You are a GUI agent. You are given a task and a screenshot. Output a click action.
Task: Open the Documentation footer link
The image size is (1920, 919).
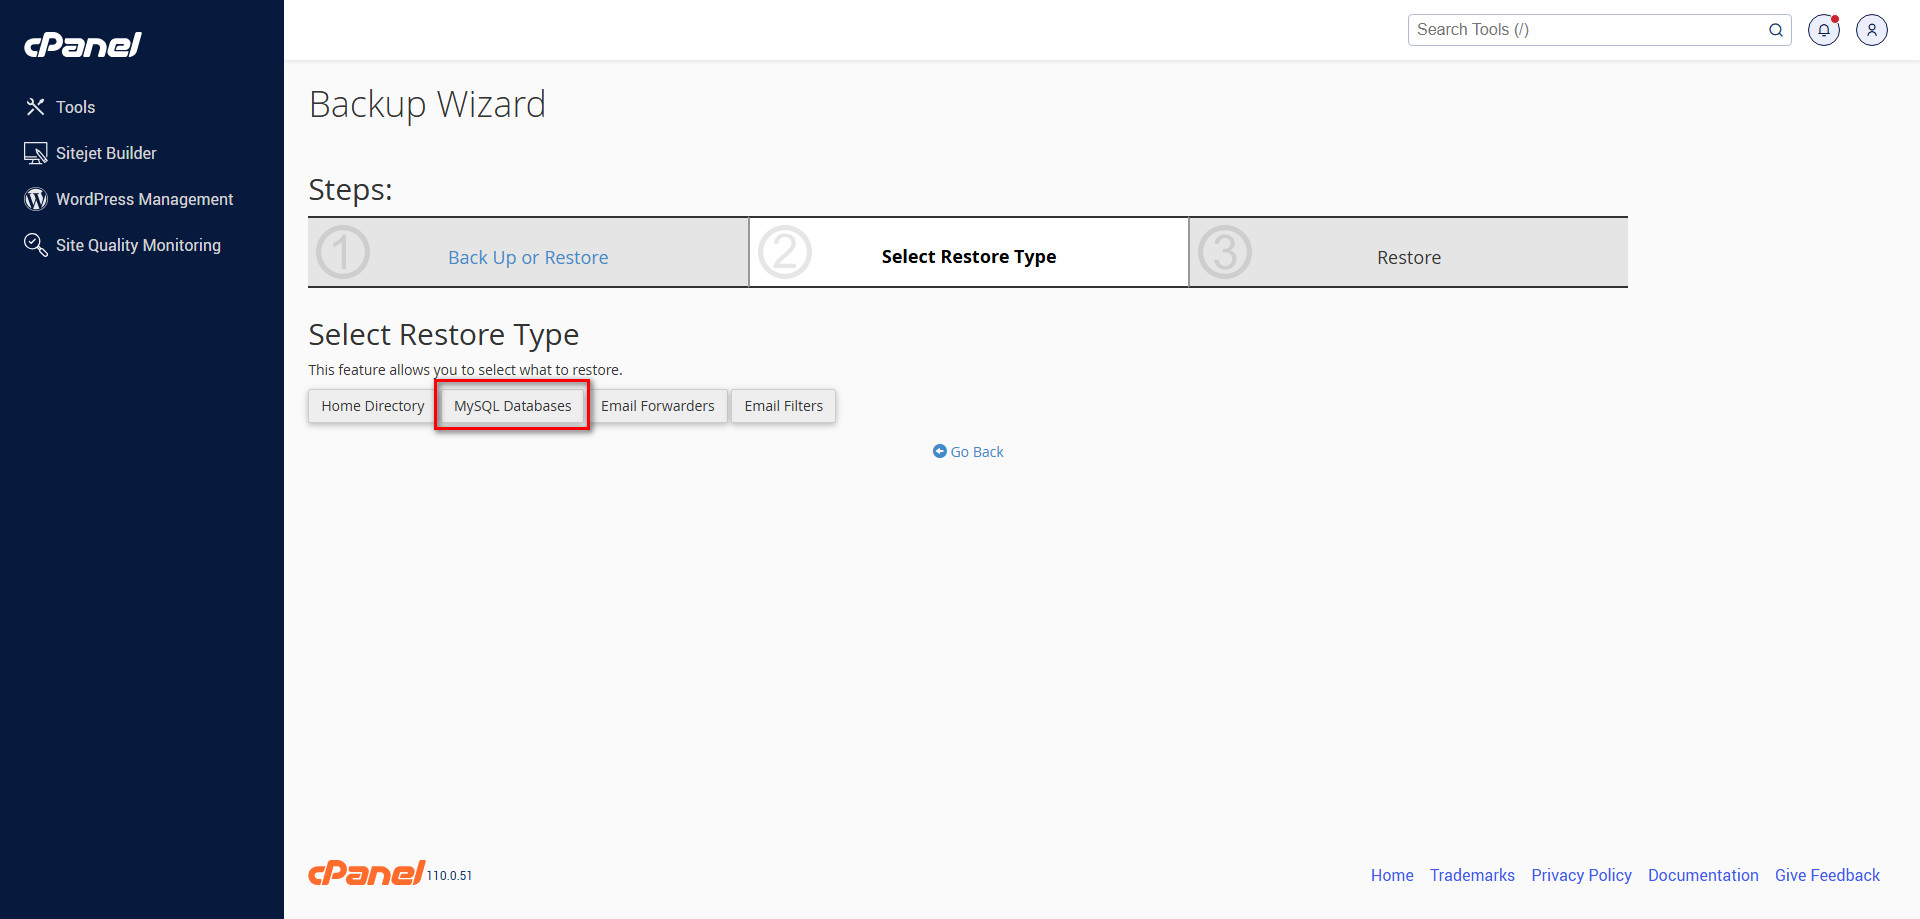(x=1702, y=875)
